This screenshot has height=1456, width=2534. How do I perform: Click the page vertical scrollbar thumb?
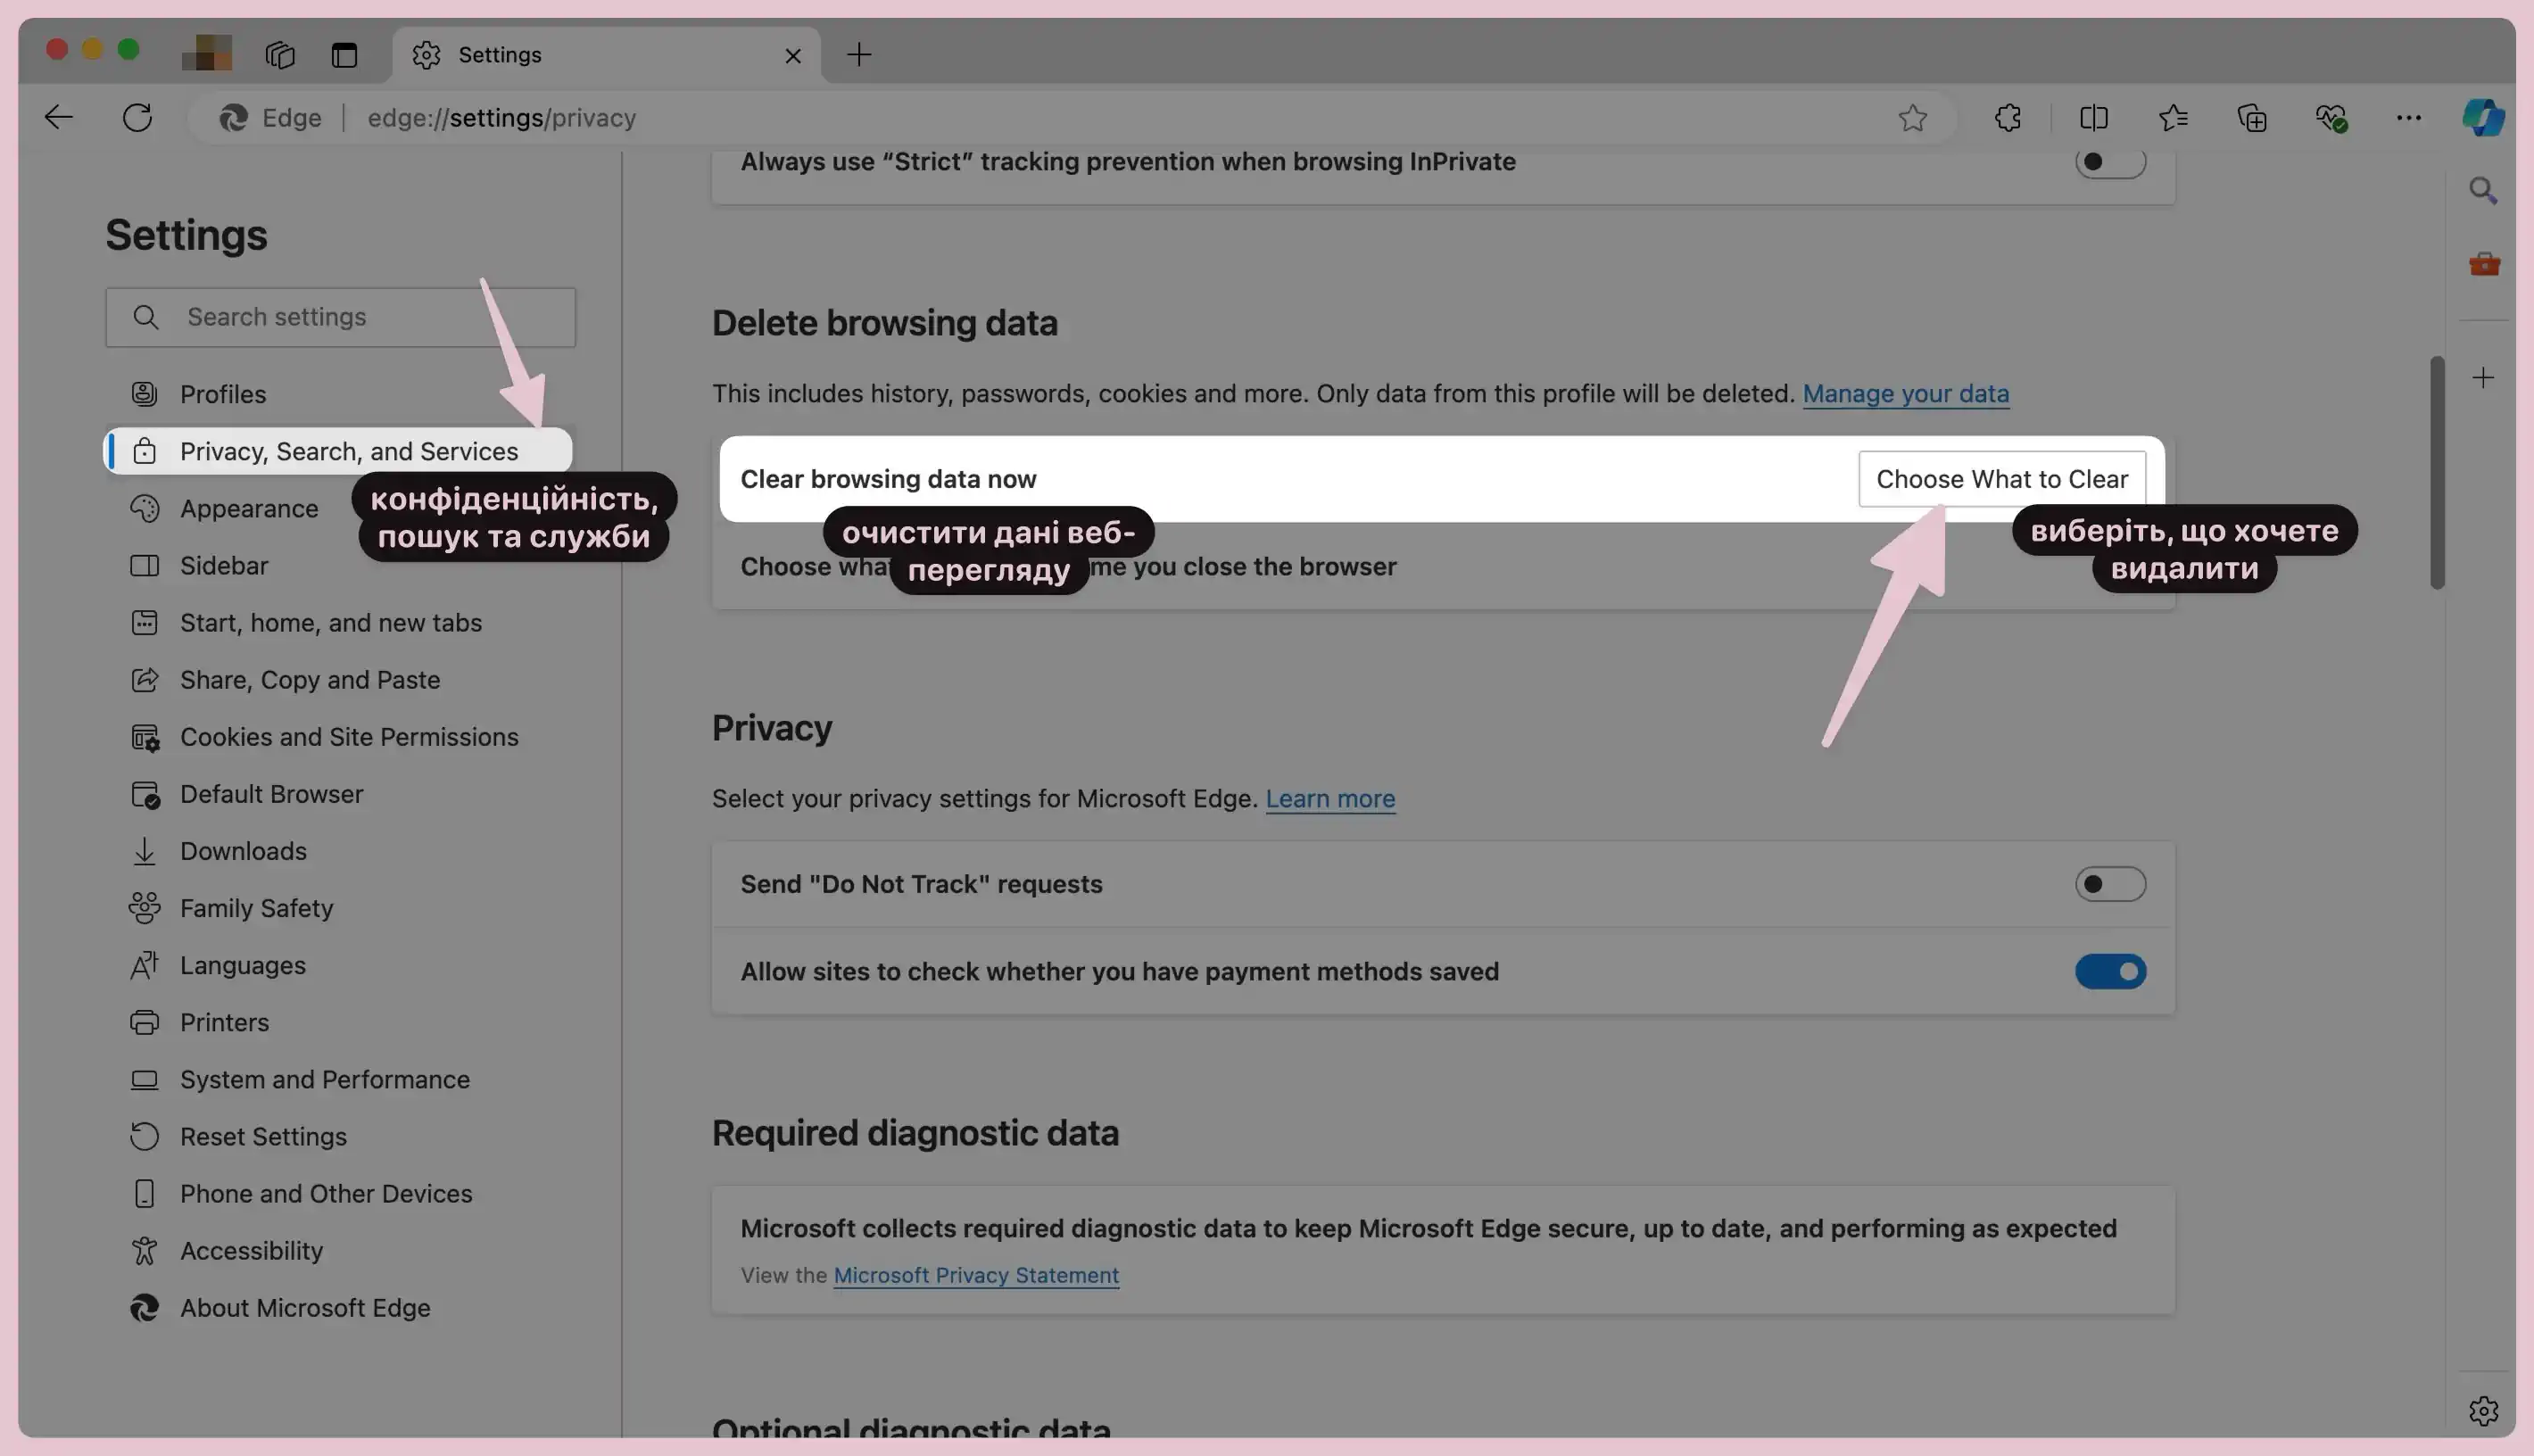tap(2437, 472)
